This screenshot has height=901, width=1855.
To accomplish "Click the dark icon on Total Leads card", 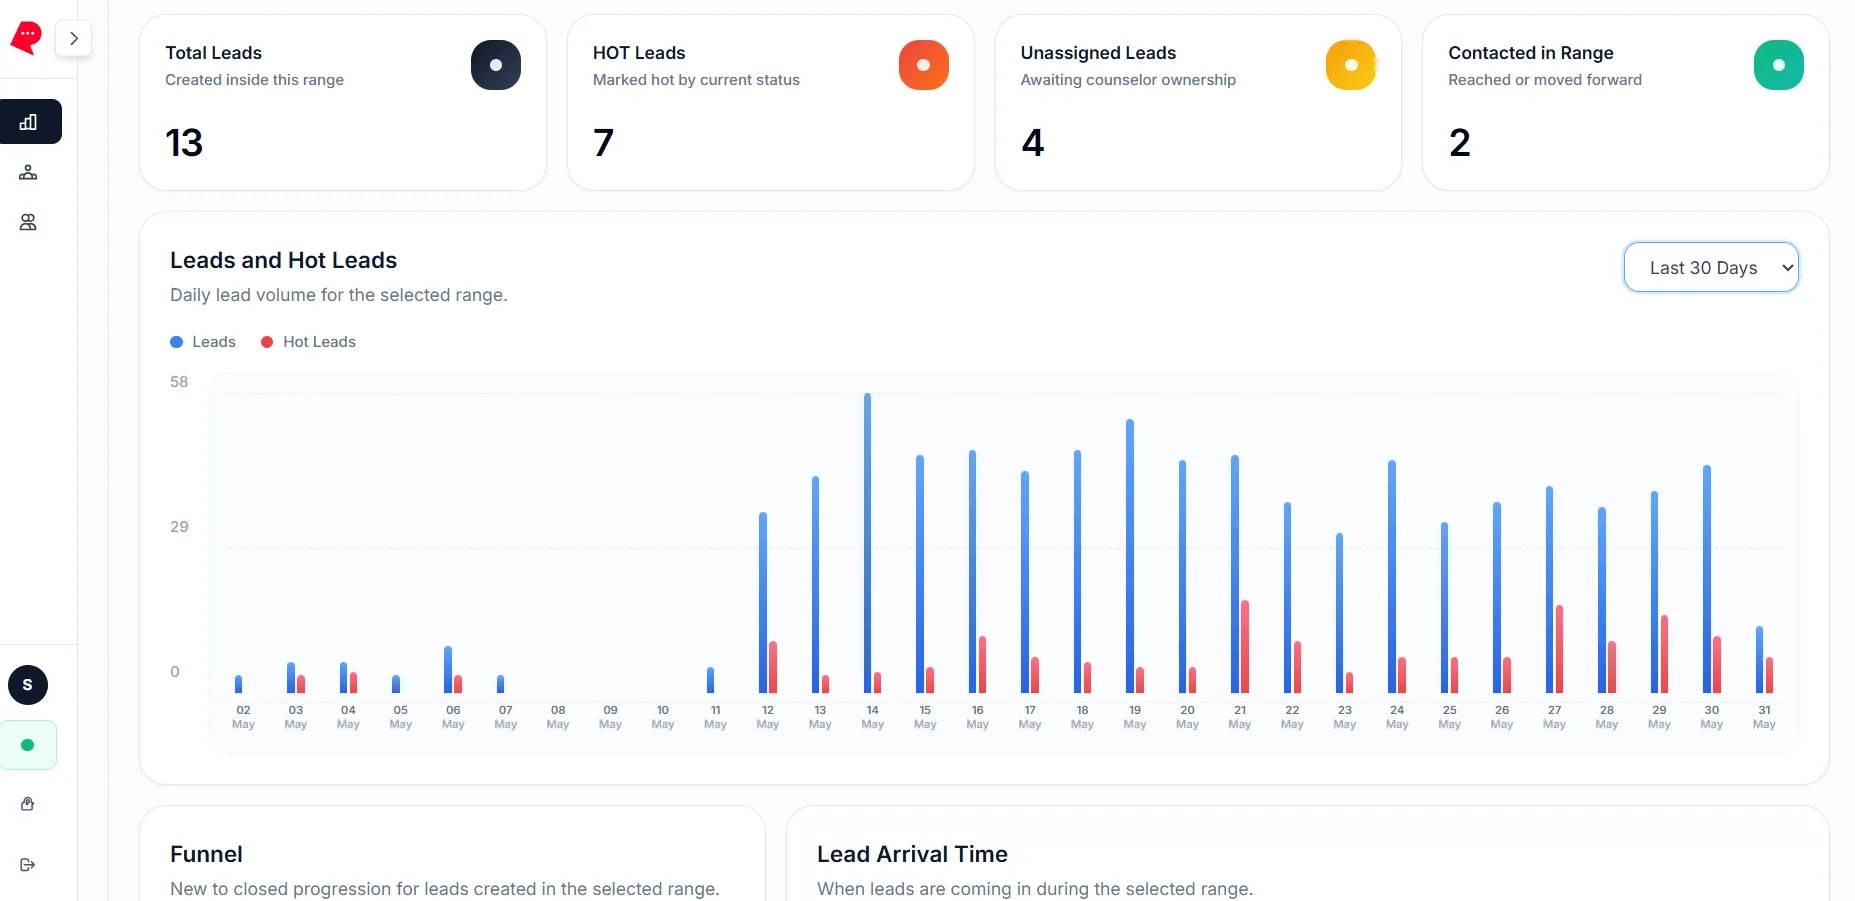I will [x=496, y=65].
